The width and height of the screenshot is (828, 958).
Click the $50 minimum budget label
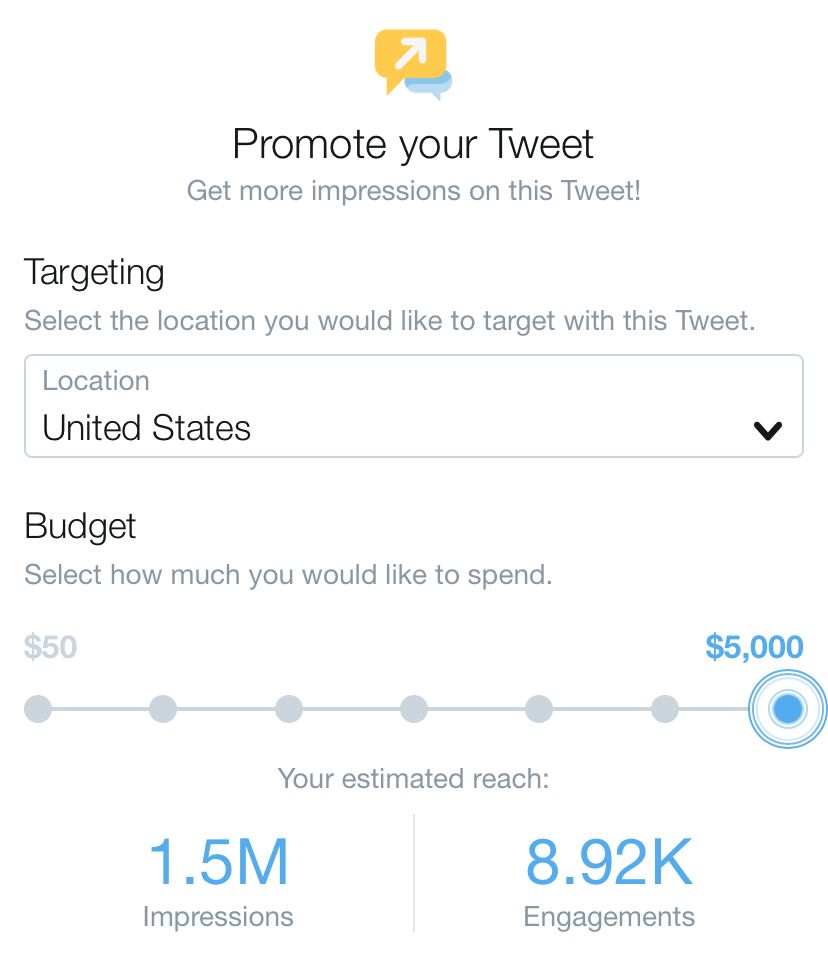[x=50, y=647]
